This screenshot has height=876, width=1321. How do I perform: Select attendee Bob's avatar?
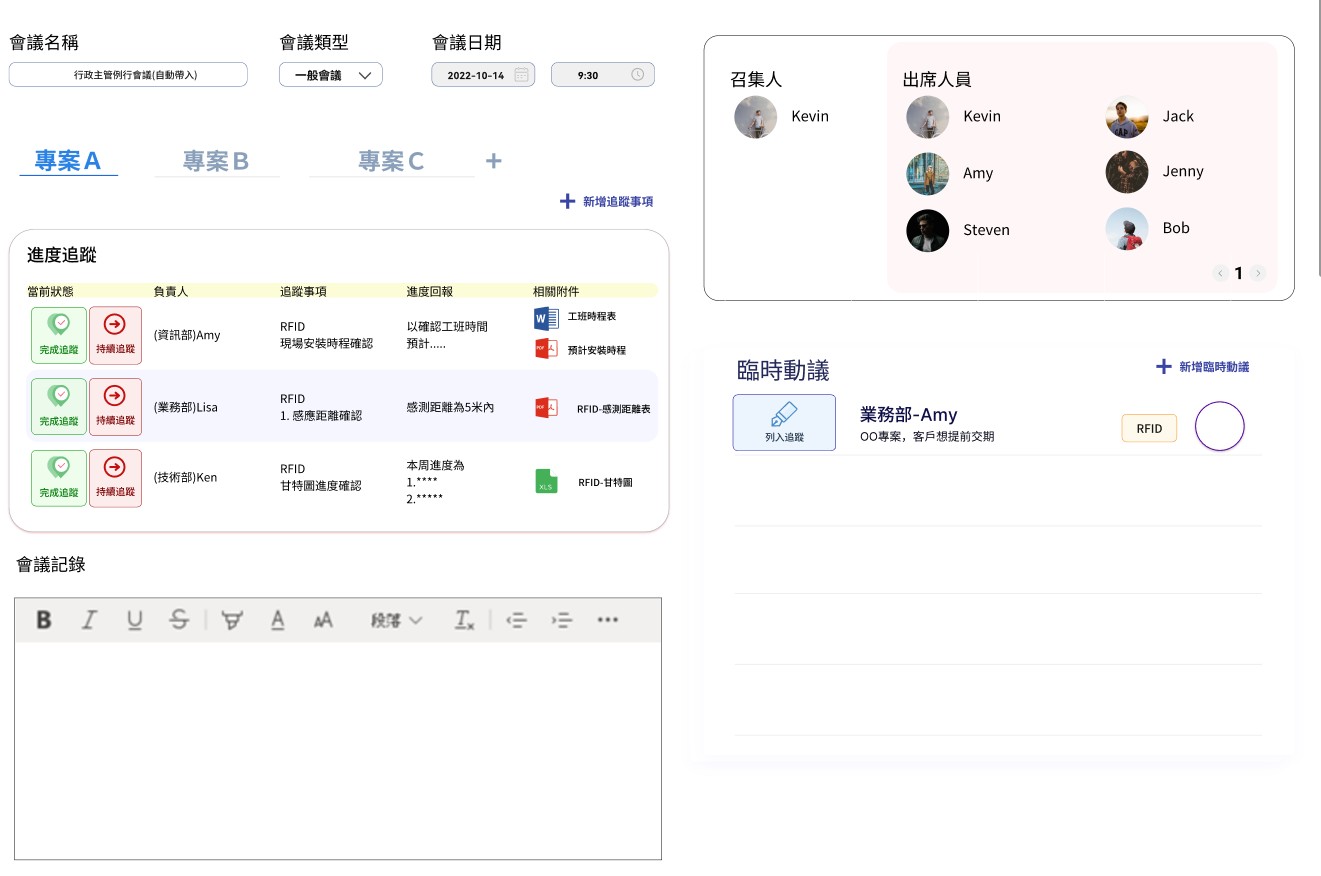1127,229
